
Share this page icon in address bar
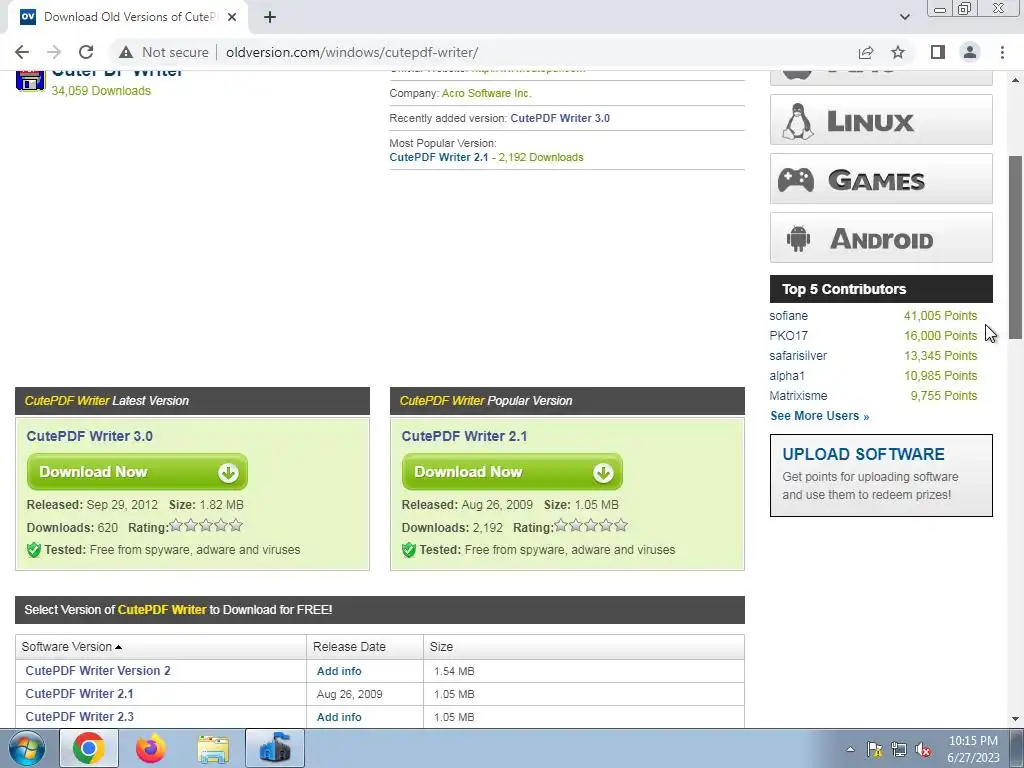click(866, 52)
